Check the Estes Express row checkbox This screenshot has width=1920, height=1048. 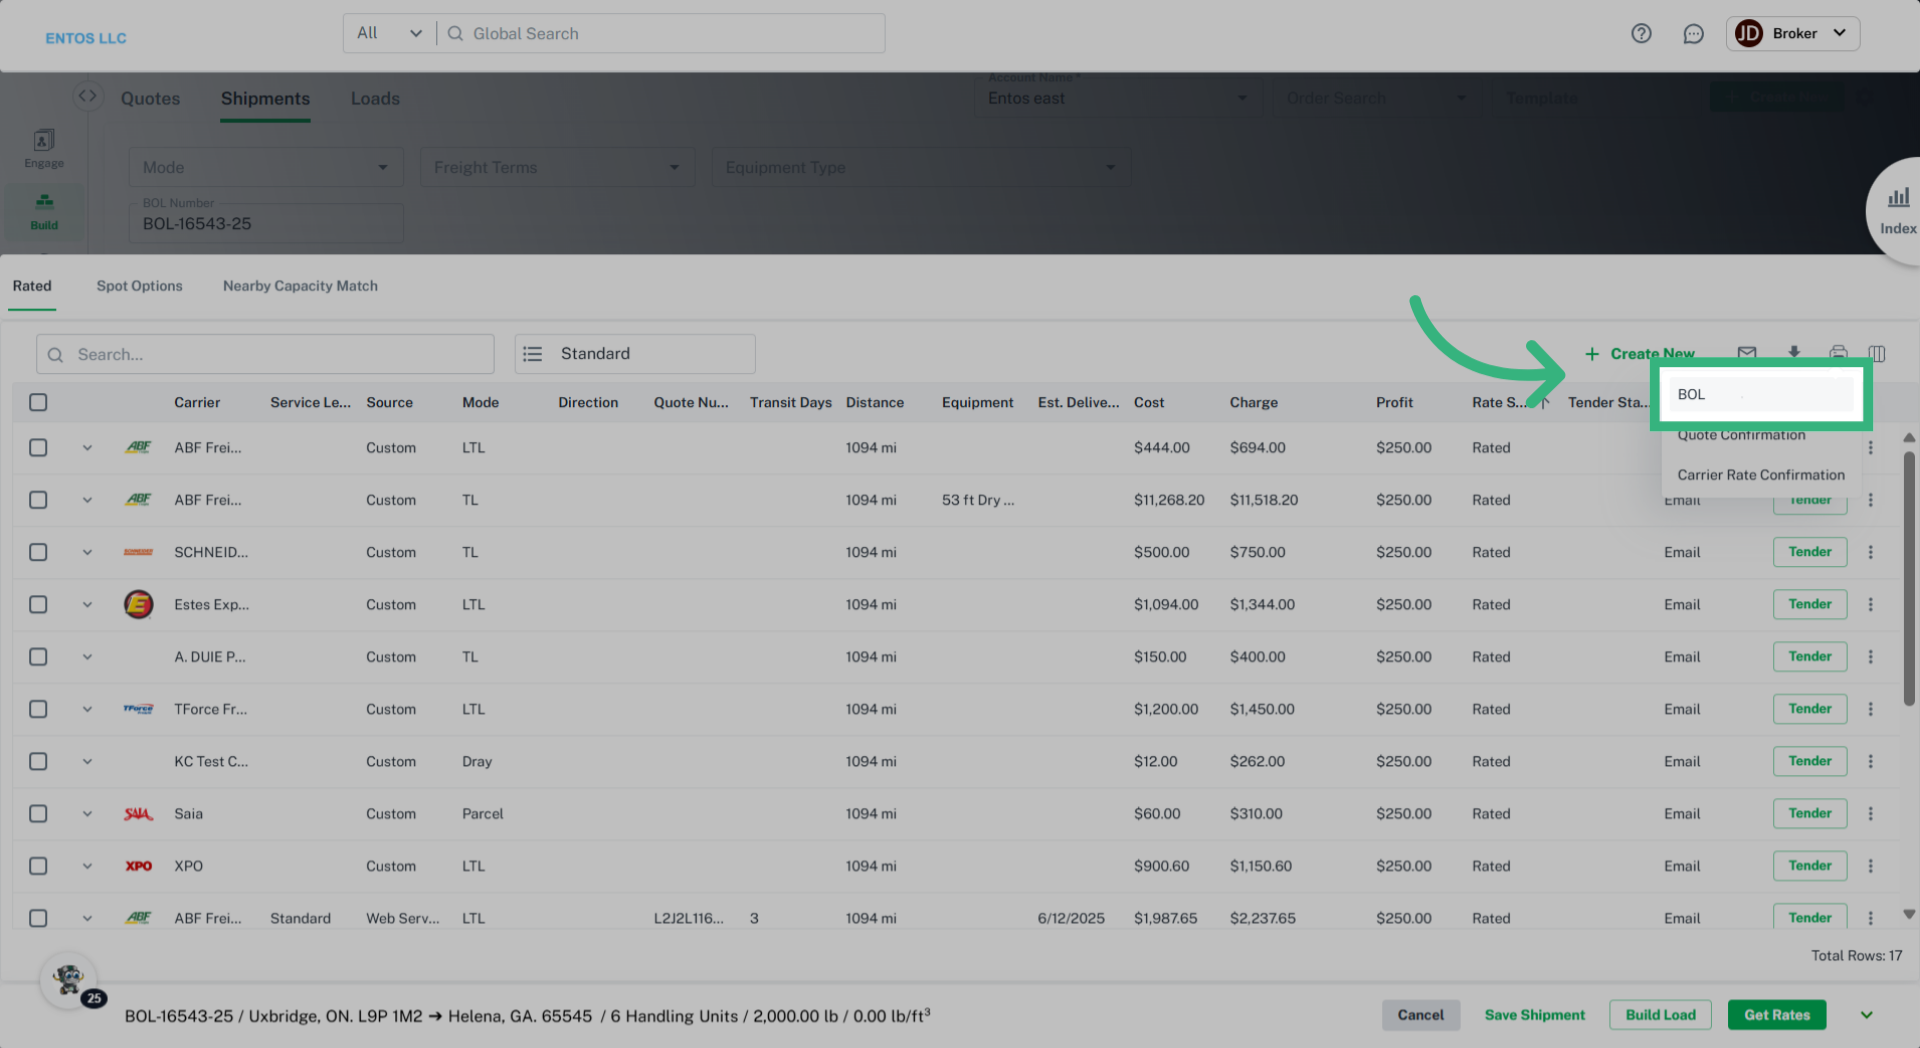tap(38, 604)
